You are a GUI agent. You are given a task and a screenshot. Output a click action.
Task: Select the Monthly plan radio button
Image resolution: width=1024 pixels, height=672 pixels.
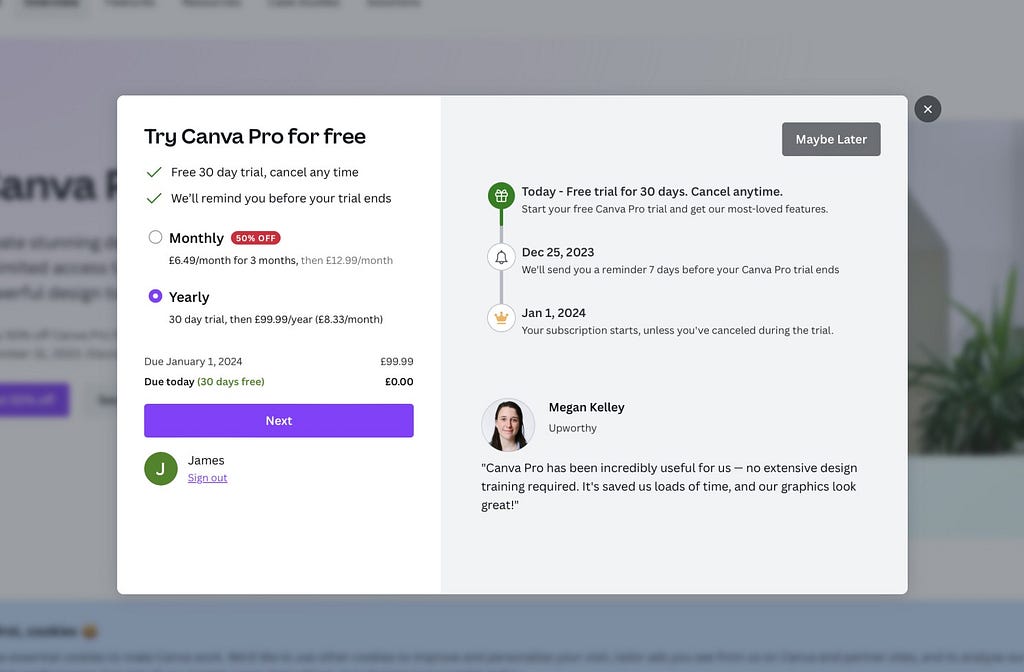click(155, 237)
